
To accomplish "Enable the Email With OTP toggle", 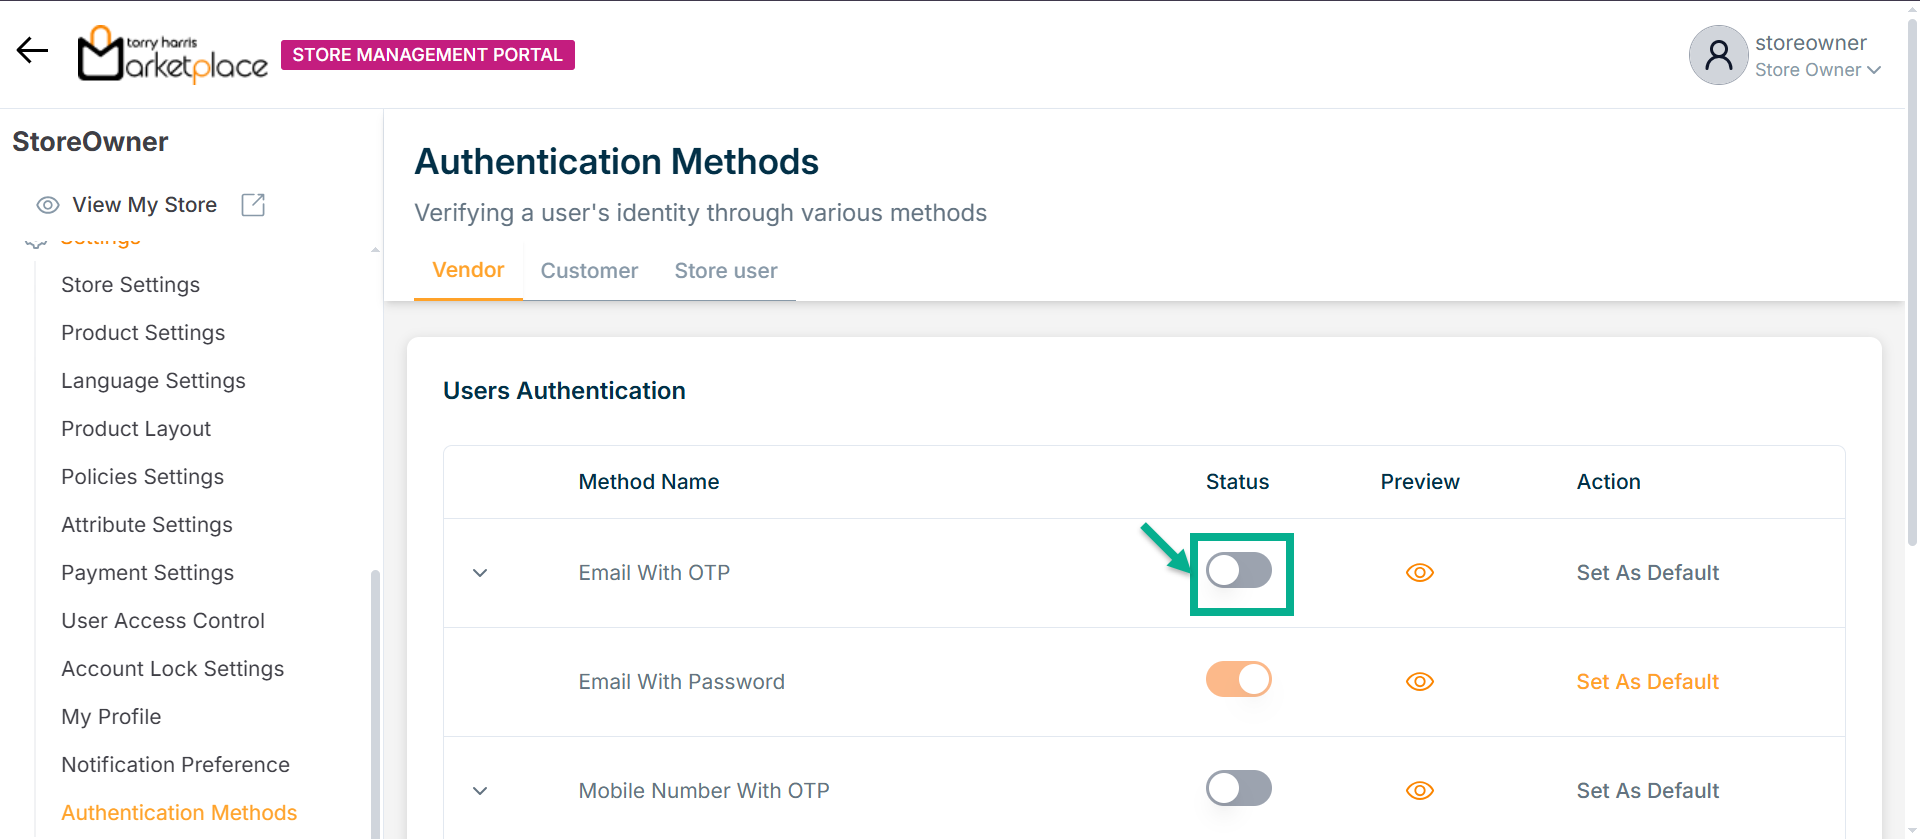I will pos(1238,571).
